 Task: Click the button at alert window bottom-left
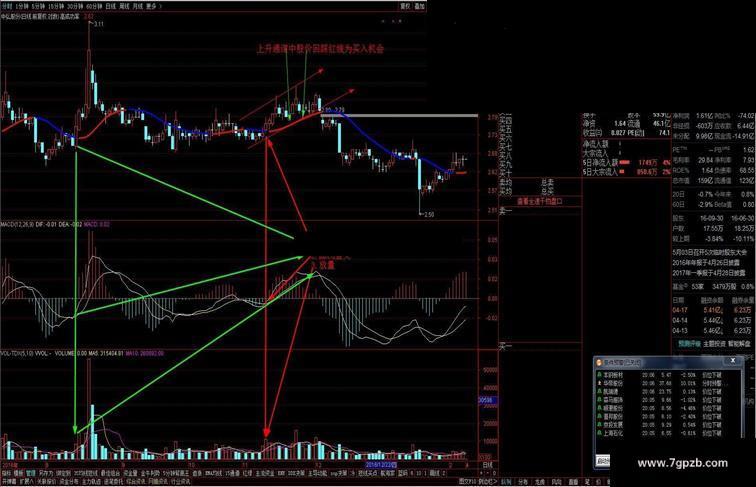pos(603,460)
